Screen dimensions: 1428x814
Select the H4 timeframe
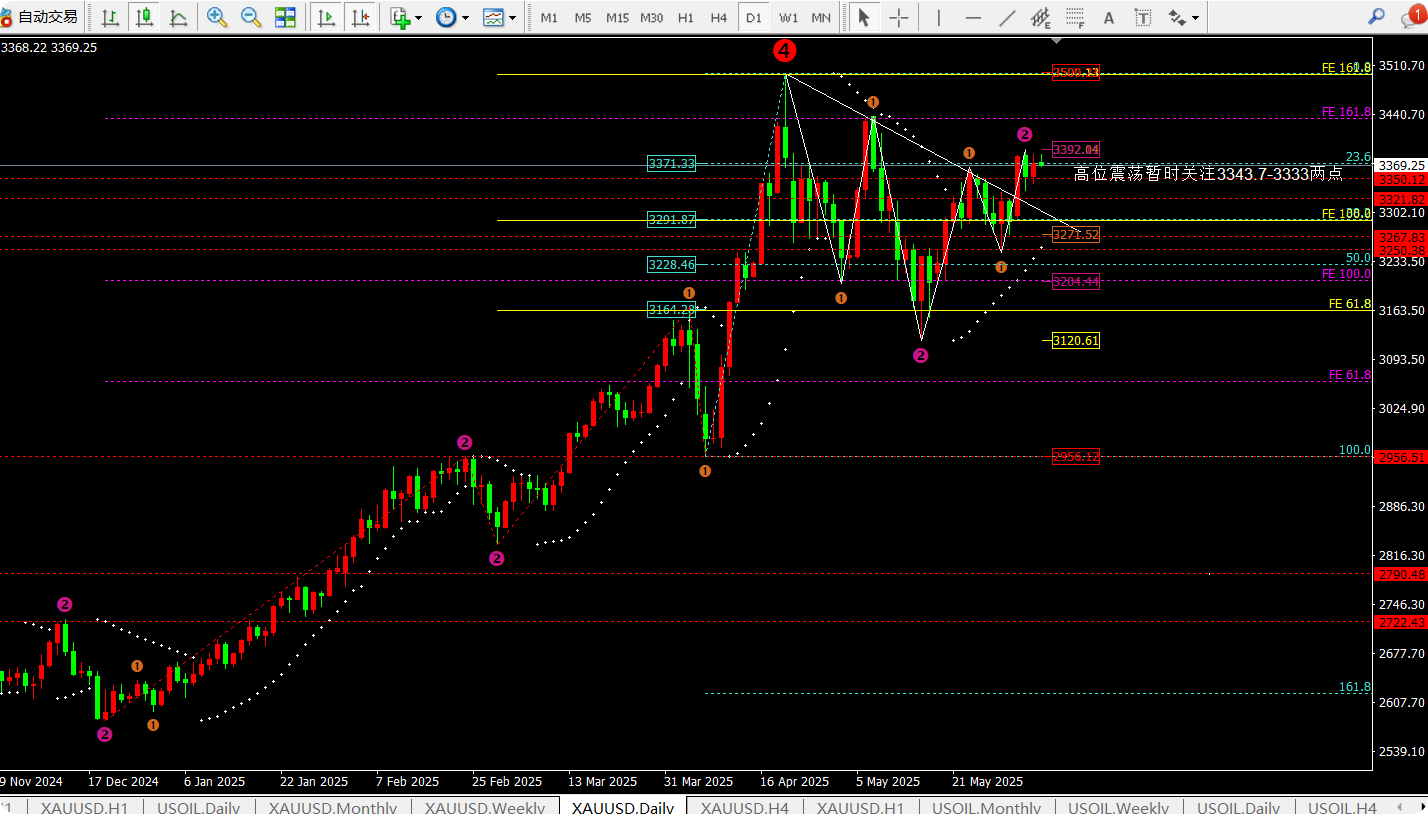click(x=719, y=17)
